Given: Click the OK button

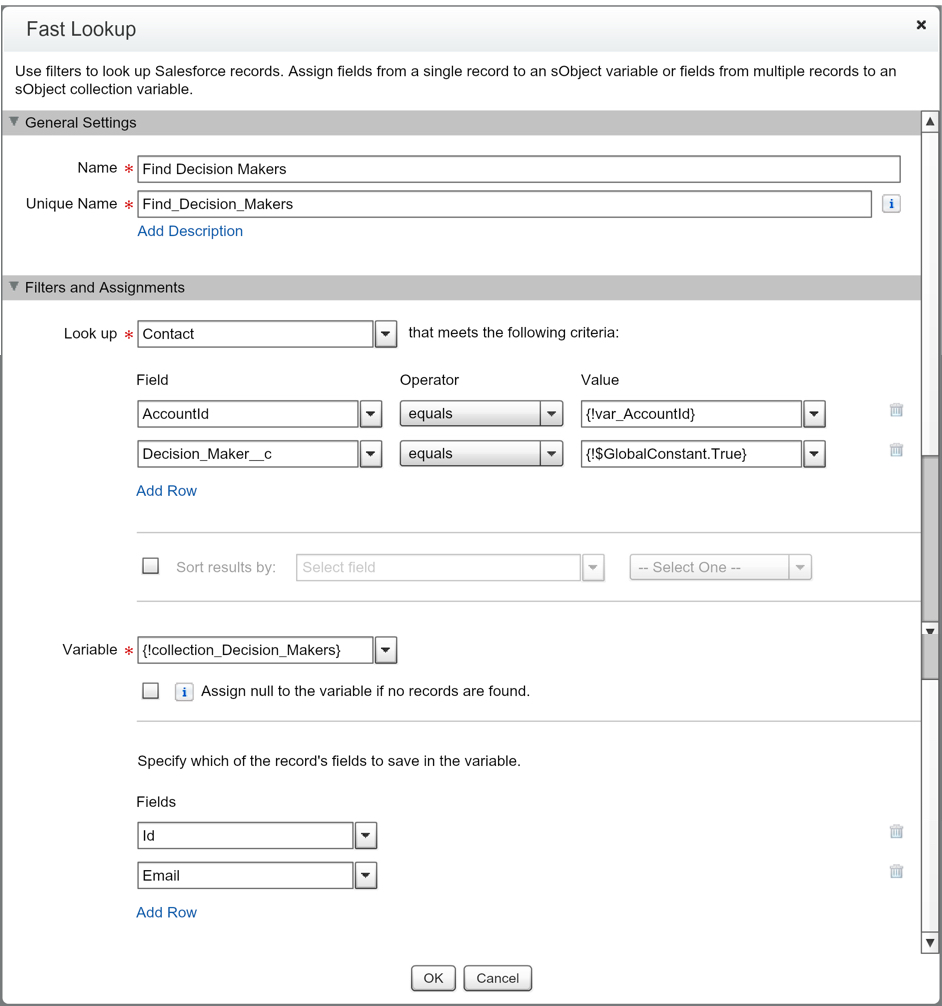Looking at the screenshot, I should click(433, 978).
